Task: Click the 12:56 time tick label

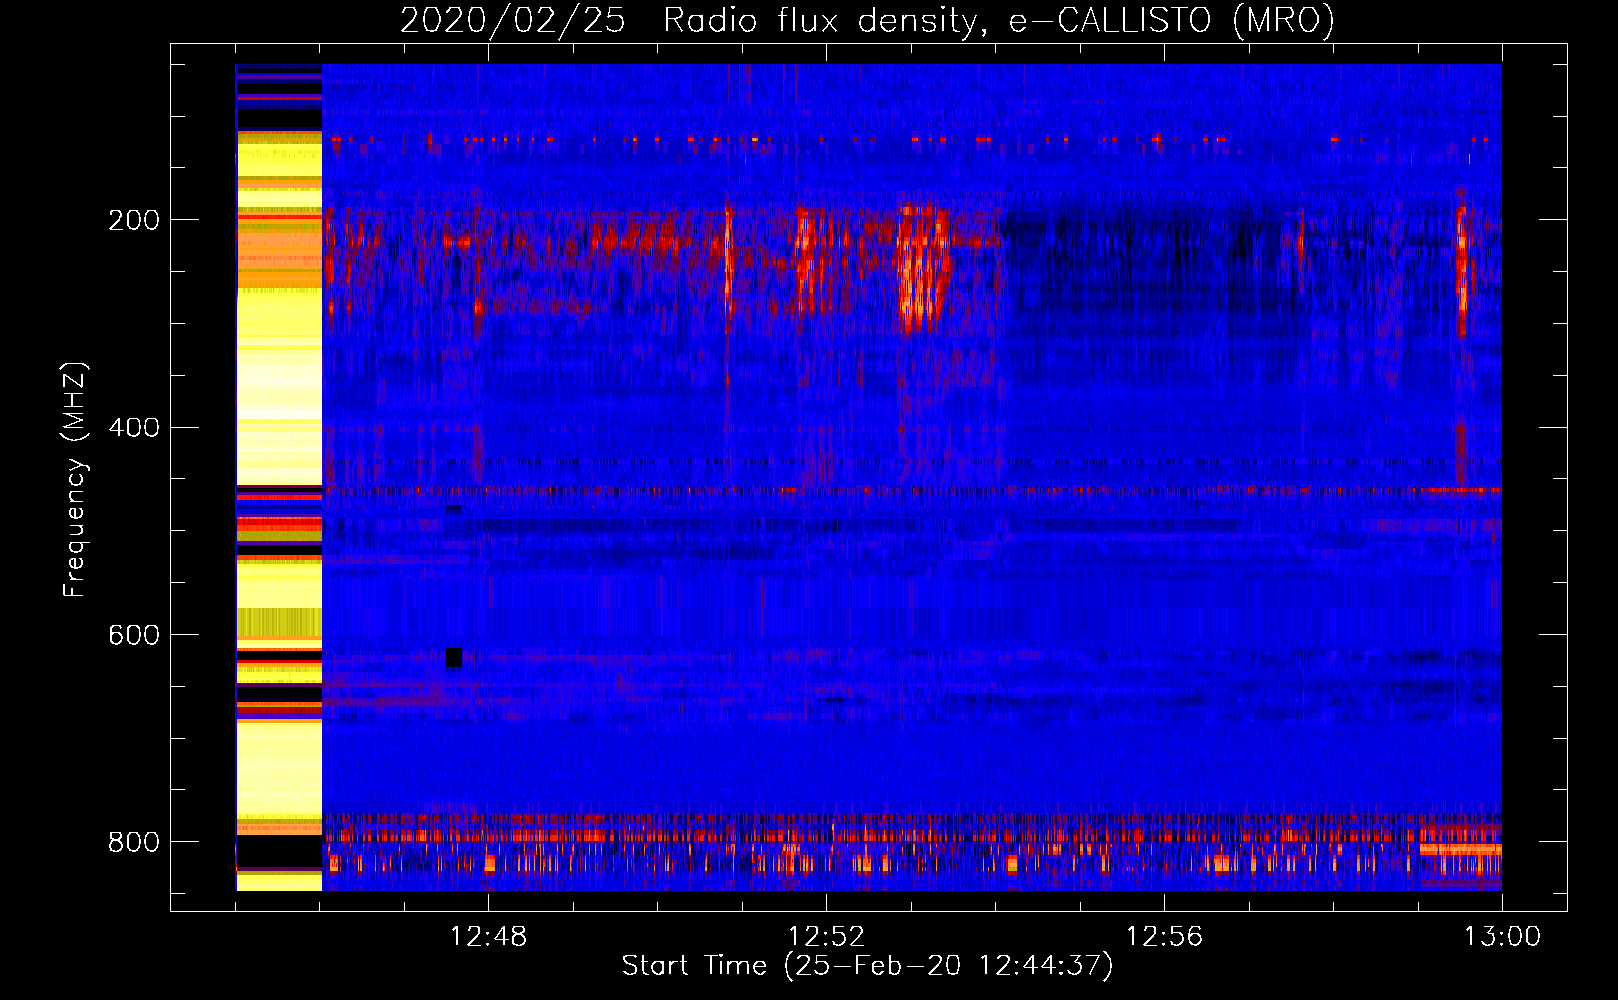Action: click(x=1165, y=937)
